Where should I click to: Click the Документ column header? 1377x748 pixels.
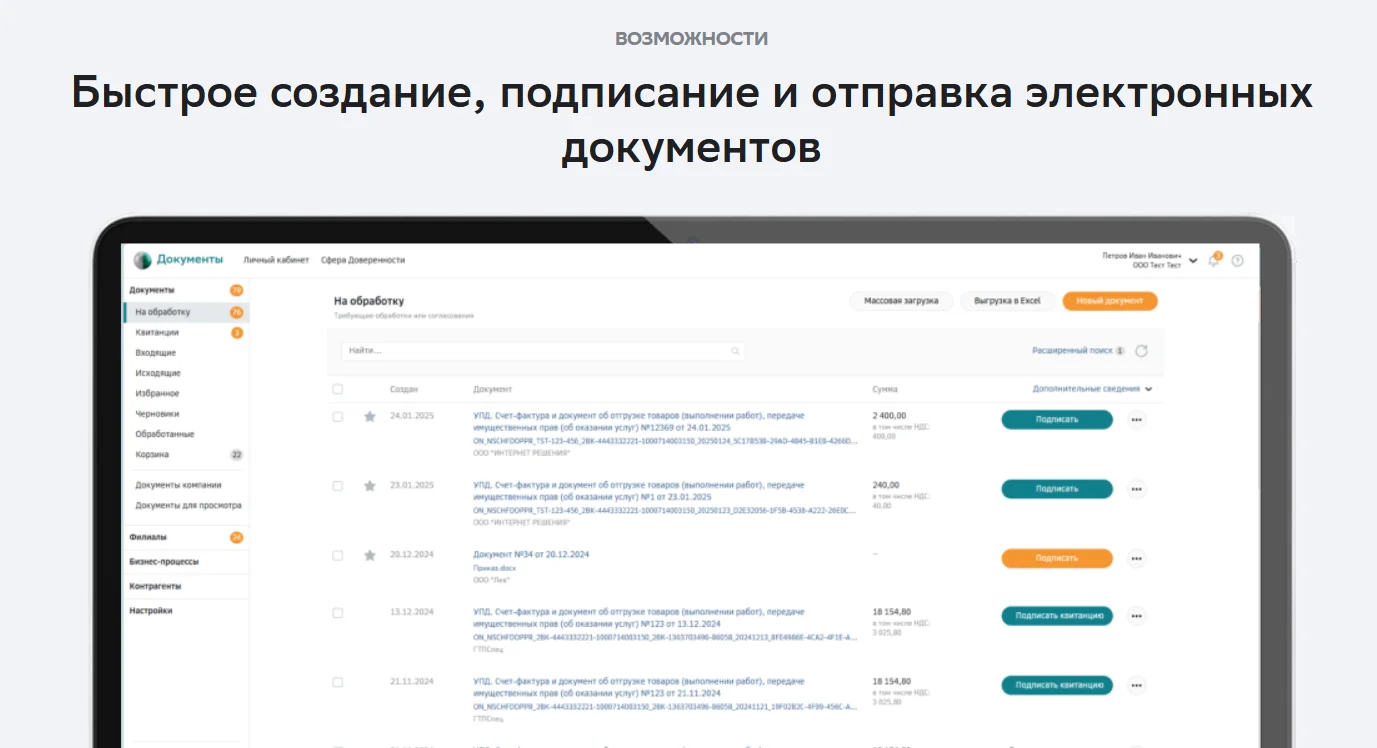click(x=492, y=389)
